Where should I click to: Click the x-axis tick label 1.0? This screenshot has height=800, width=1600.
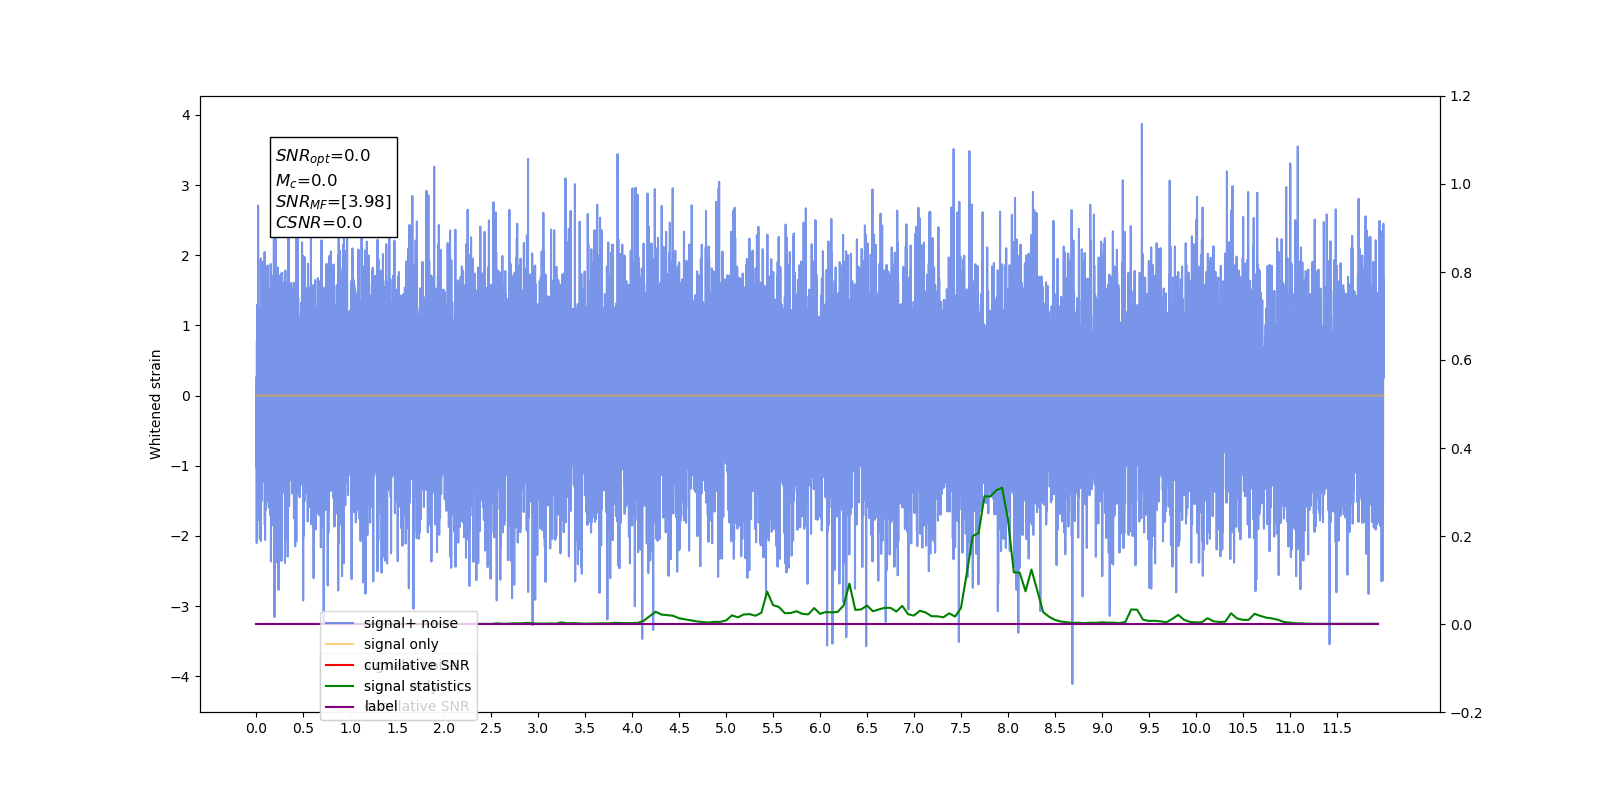pyautogui.click(x=350, y=728)
